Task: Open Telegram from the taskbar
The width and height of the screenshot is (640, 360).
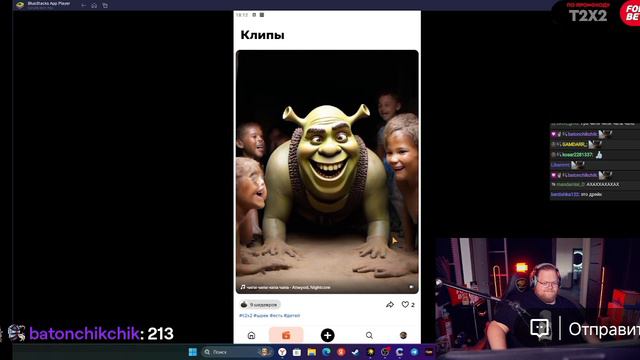Action: click(414, 352)
